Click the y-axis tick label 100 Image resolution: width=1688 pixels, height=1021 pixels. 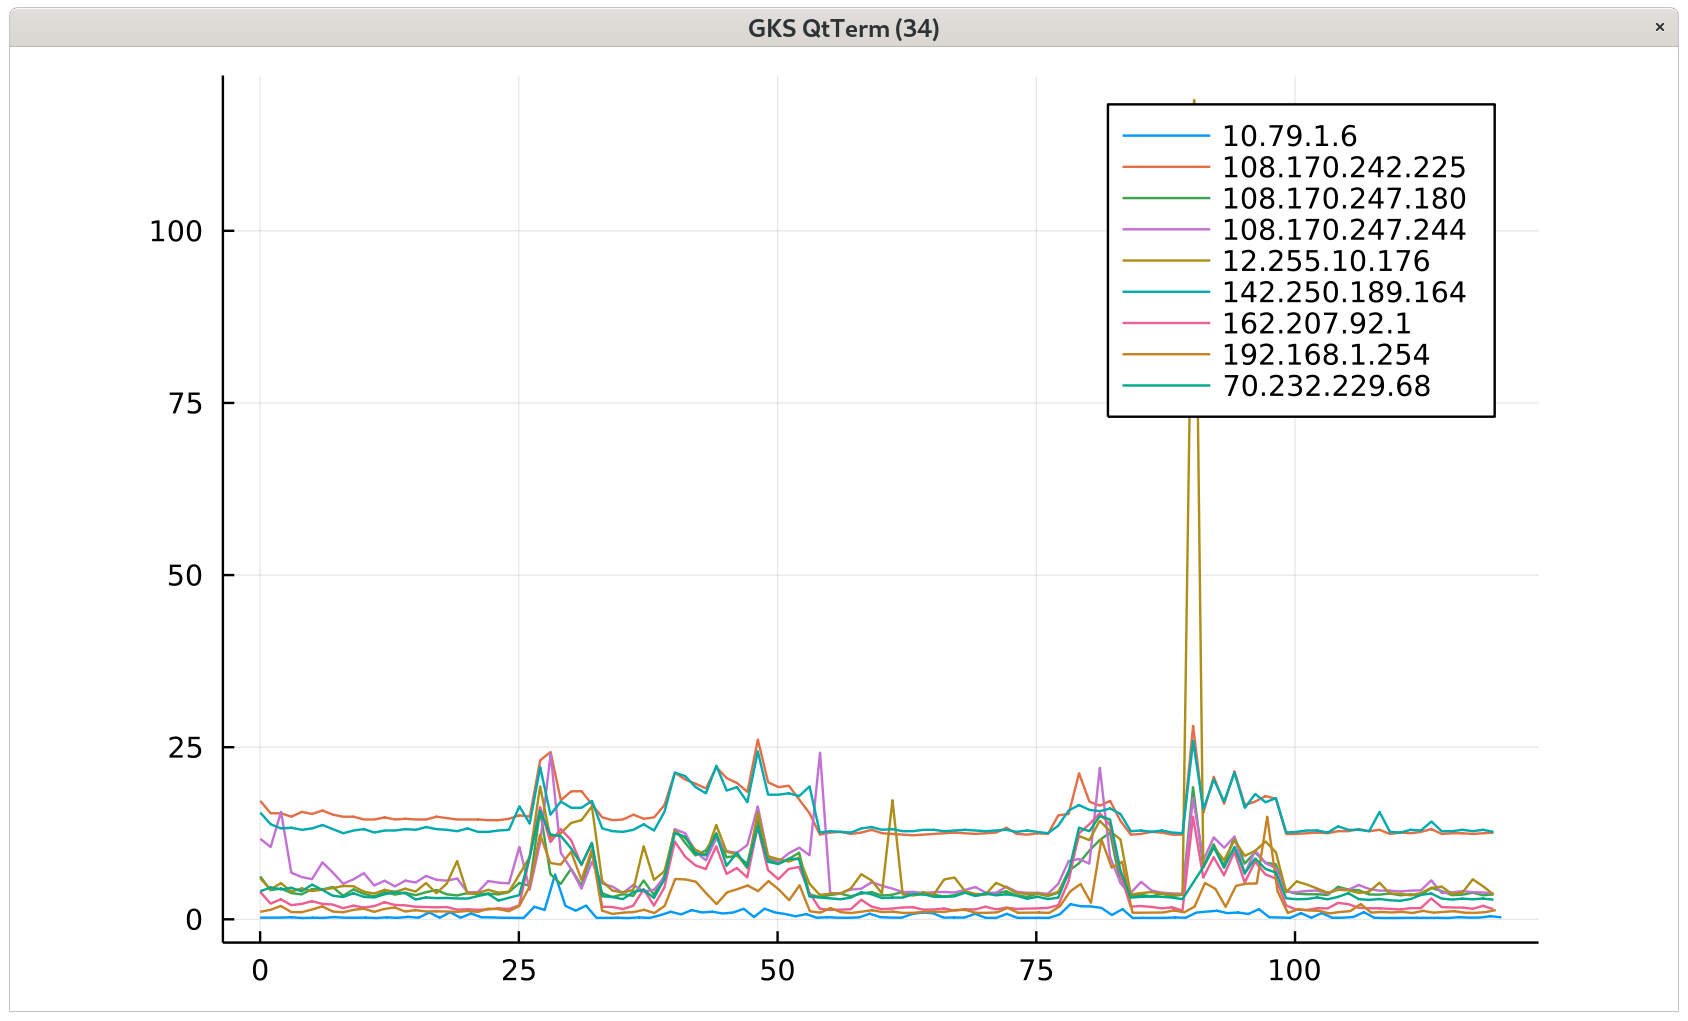point(176,231)
